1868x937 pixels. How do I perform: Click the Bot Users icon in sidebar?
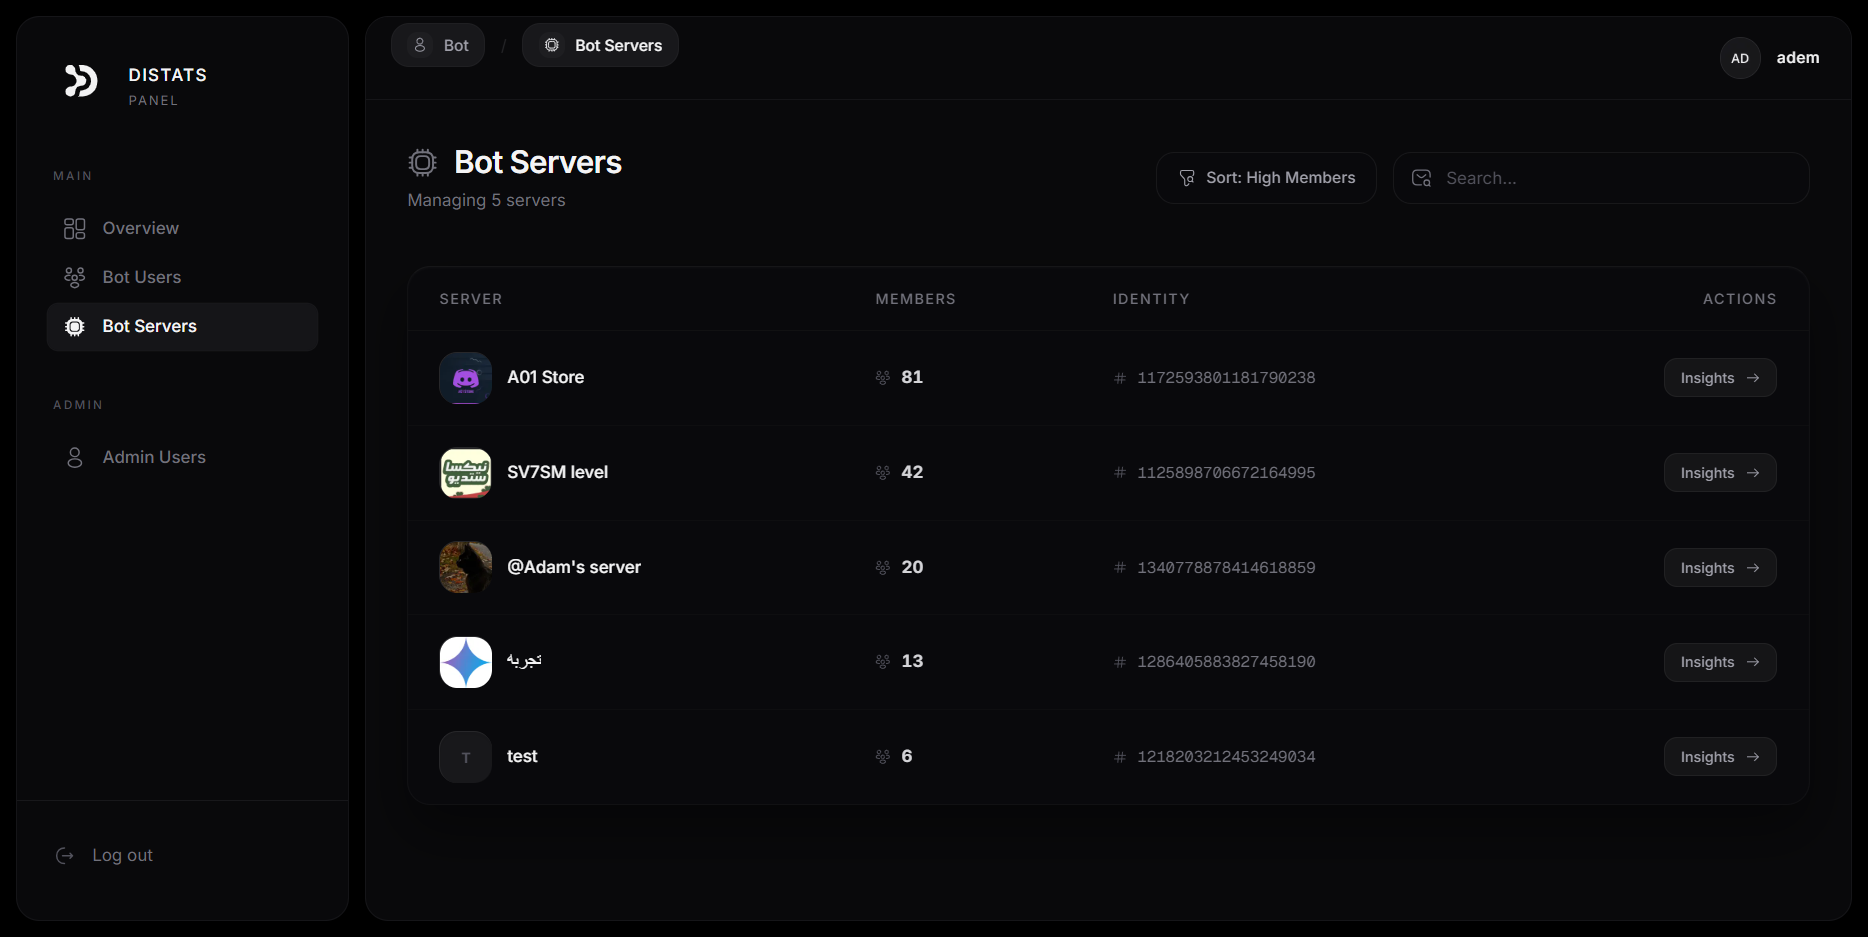coord(74,276)
